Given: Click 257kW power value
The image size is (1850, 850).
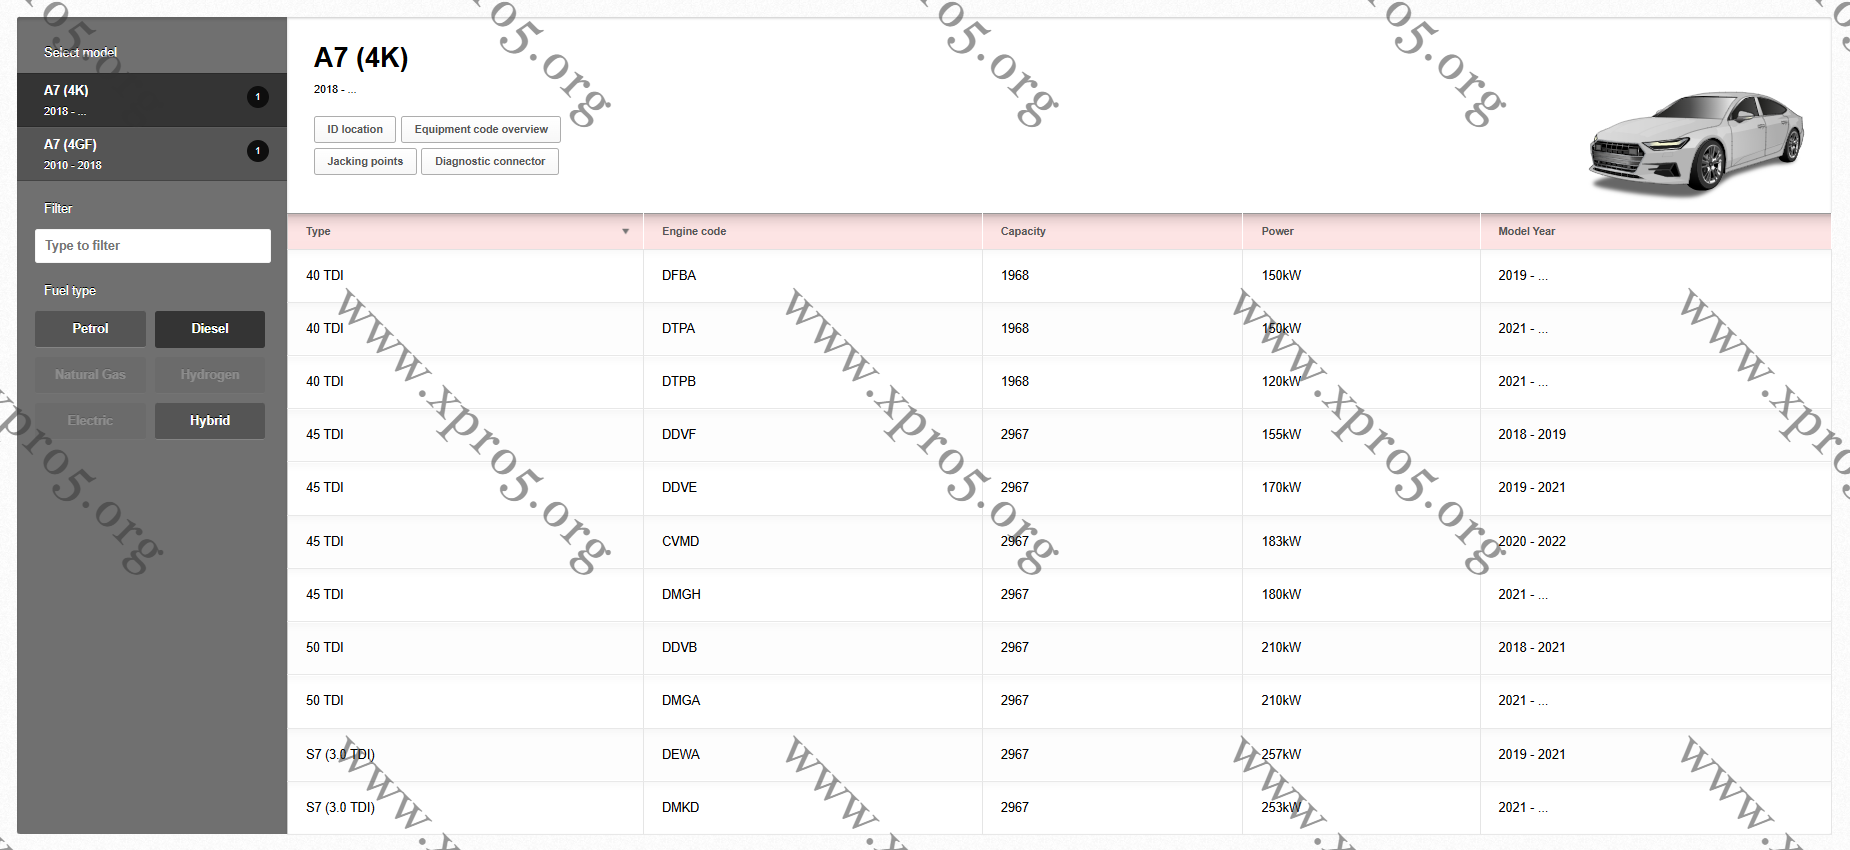Looking at the screenshot, I should 1281,754.
